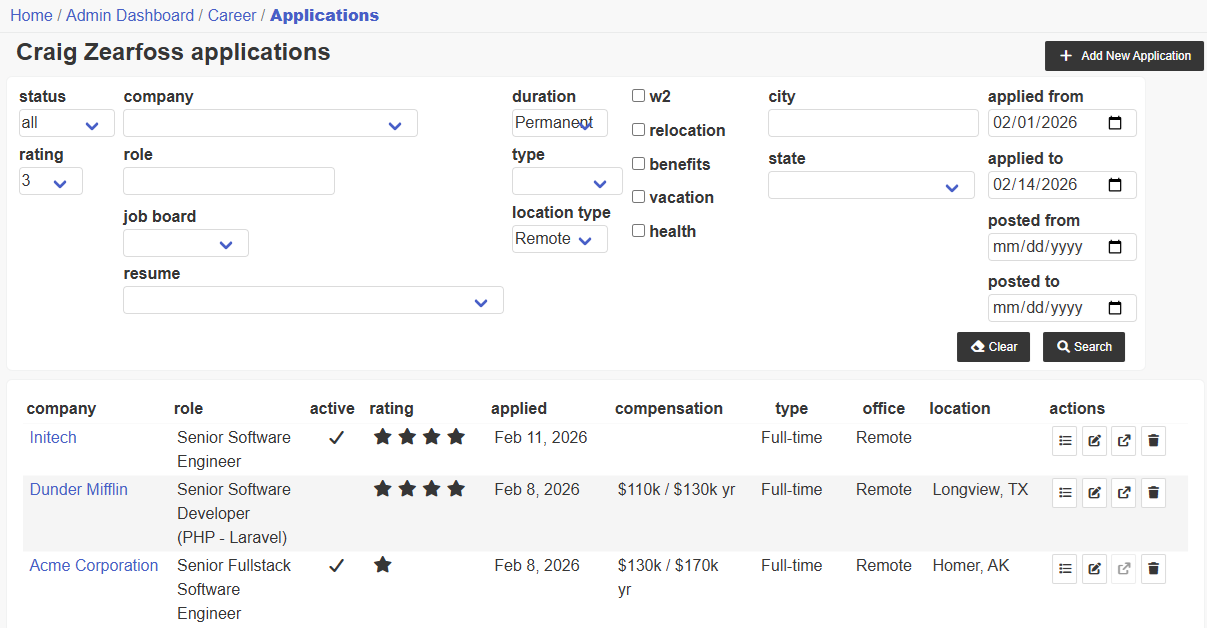This screenshot has width=1207, height=628.
Task: Open external link icon on Dunder Mifflin row
Action: 1123,492
